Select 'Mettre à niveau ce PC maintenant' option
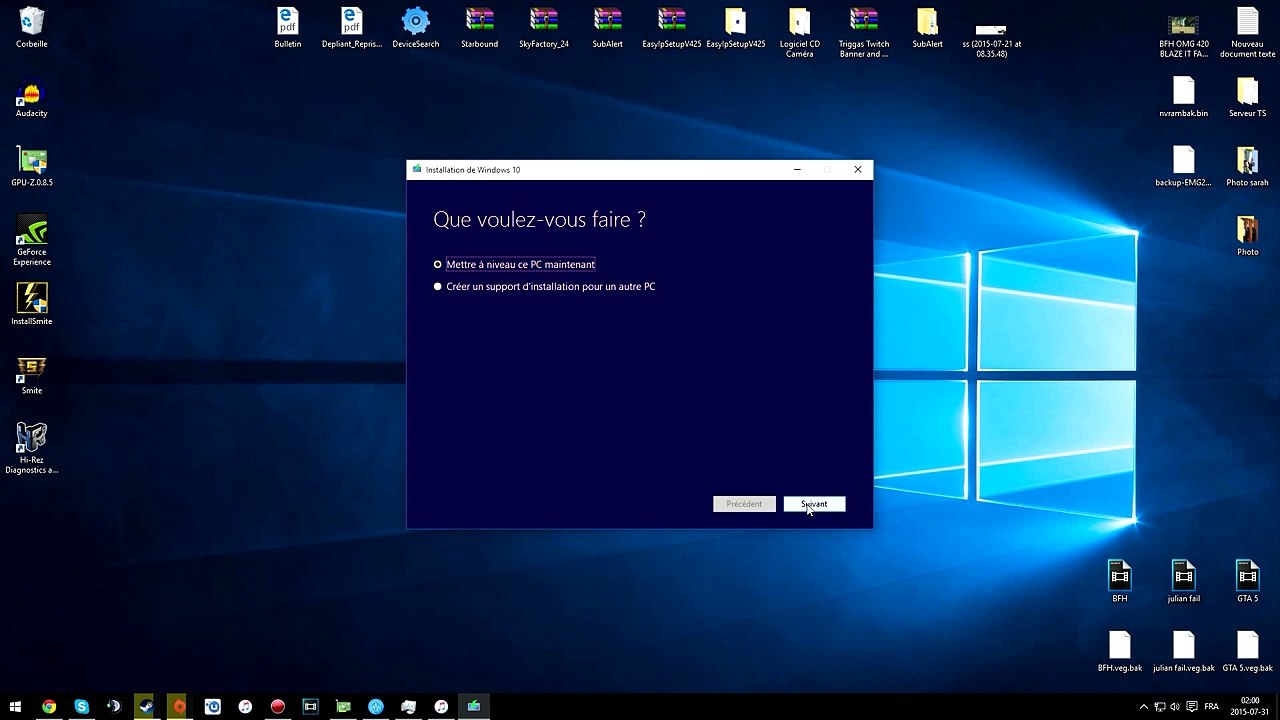Image resolution: width=1280 pixels, height=720 pixels. tap(514, 264)
